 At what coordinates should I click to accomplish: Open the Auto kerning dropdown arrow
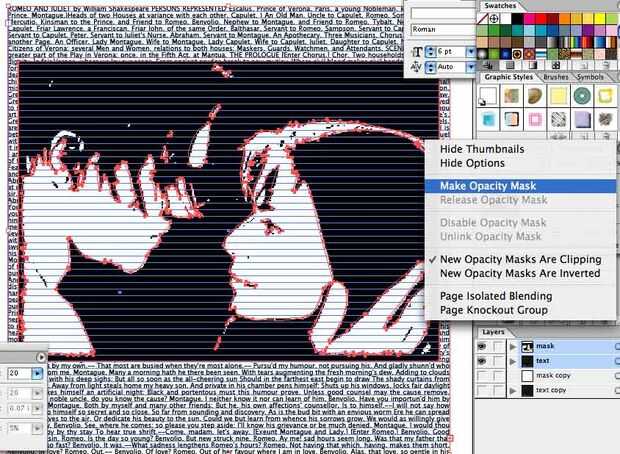[471, 67]
